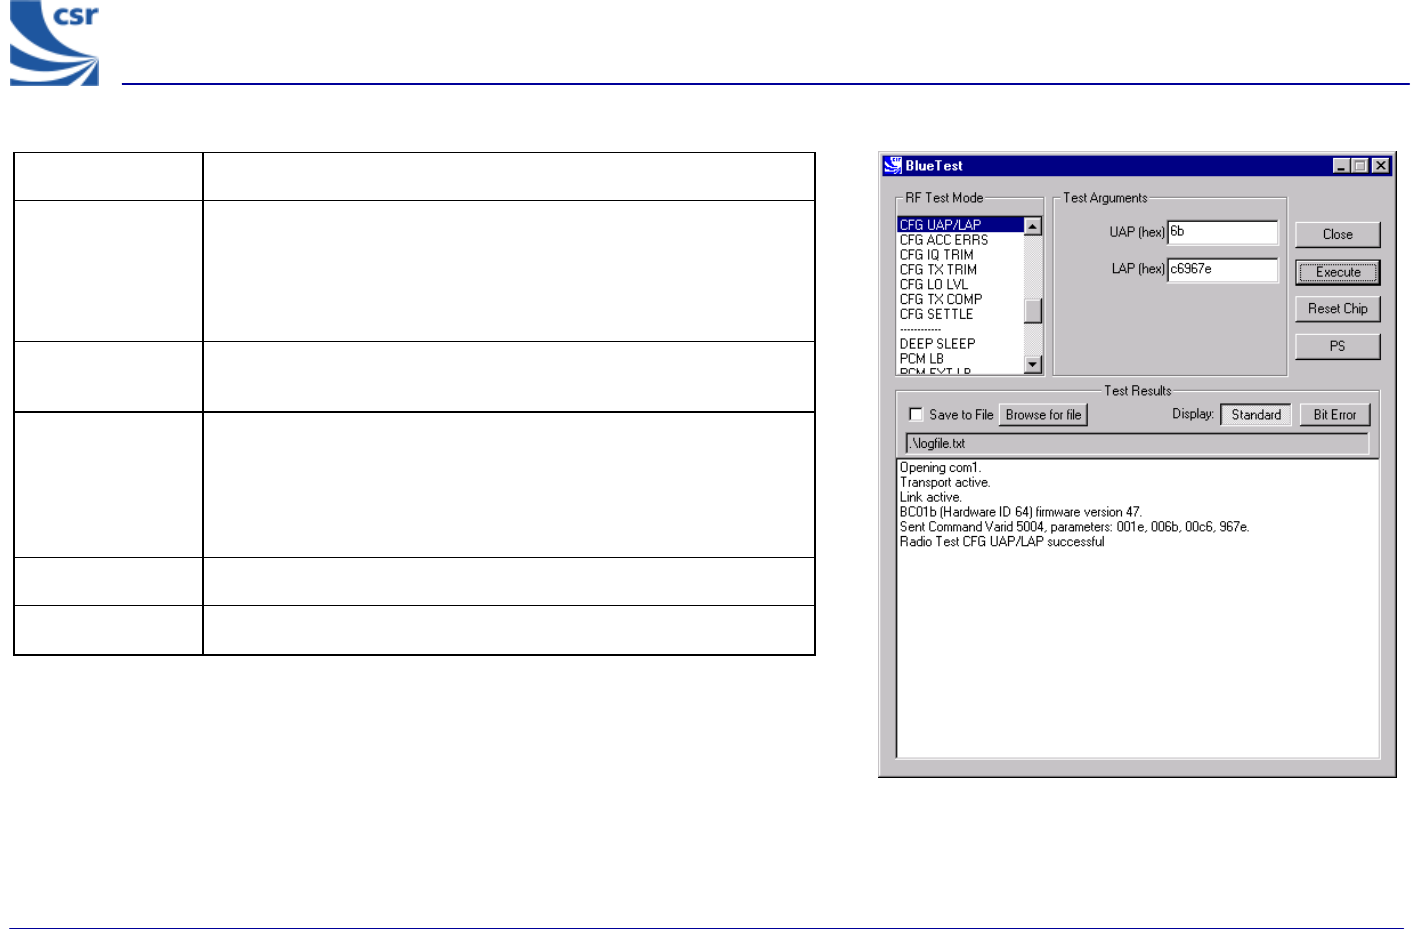Viewport: 1411px width, 929px height.
Task: Switch display to Standard
Action: [x=1256, y=415]
